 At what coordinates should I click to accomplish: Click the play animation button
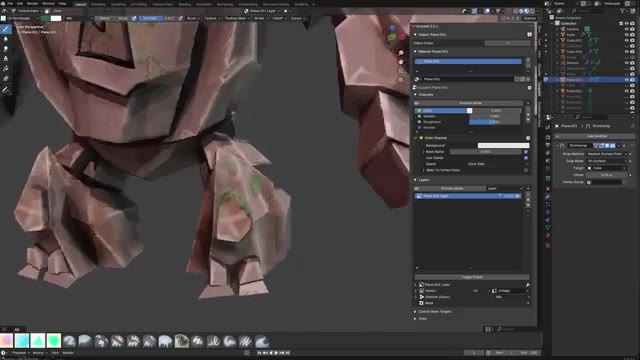[x=276, y=353]
